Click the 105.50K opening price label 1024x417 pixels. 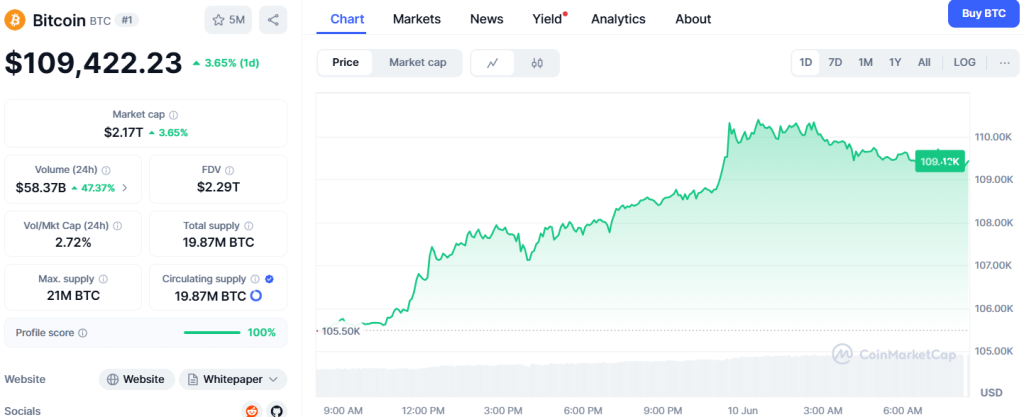[341, 331]
